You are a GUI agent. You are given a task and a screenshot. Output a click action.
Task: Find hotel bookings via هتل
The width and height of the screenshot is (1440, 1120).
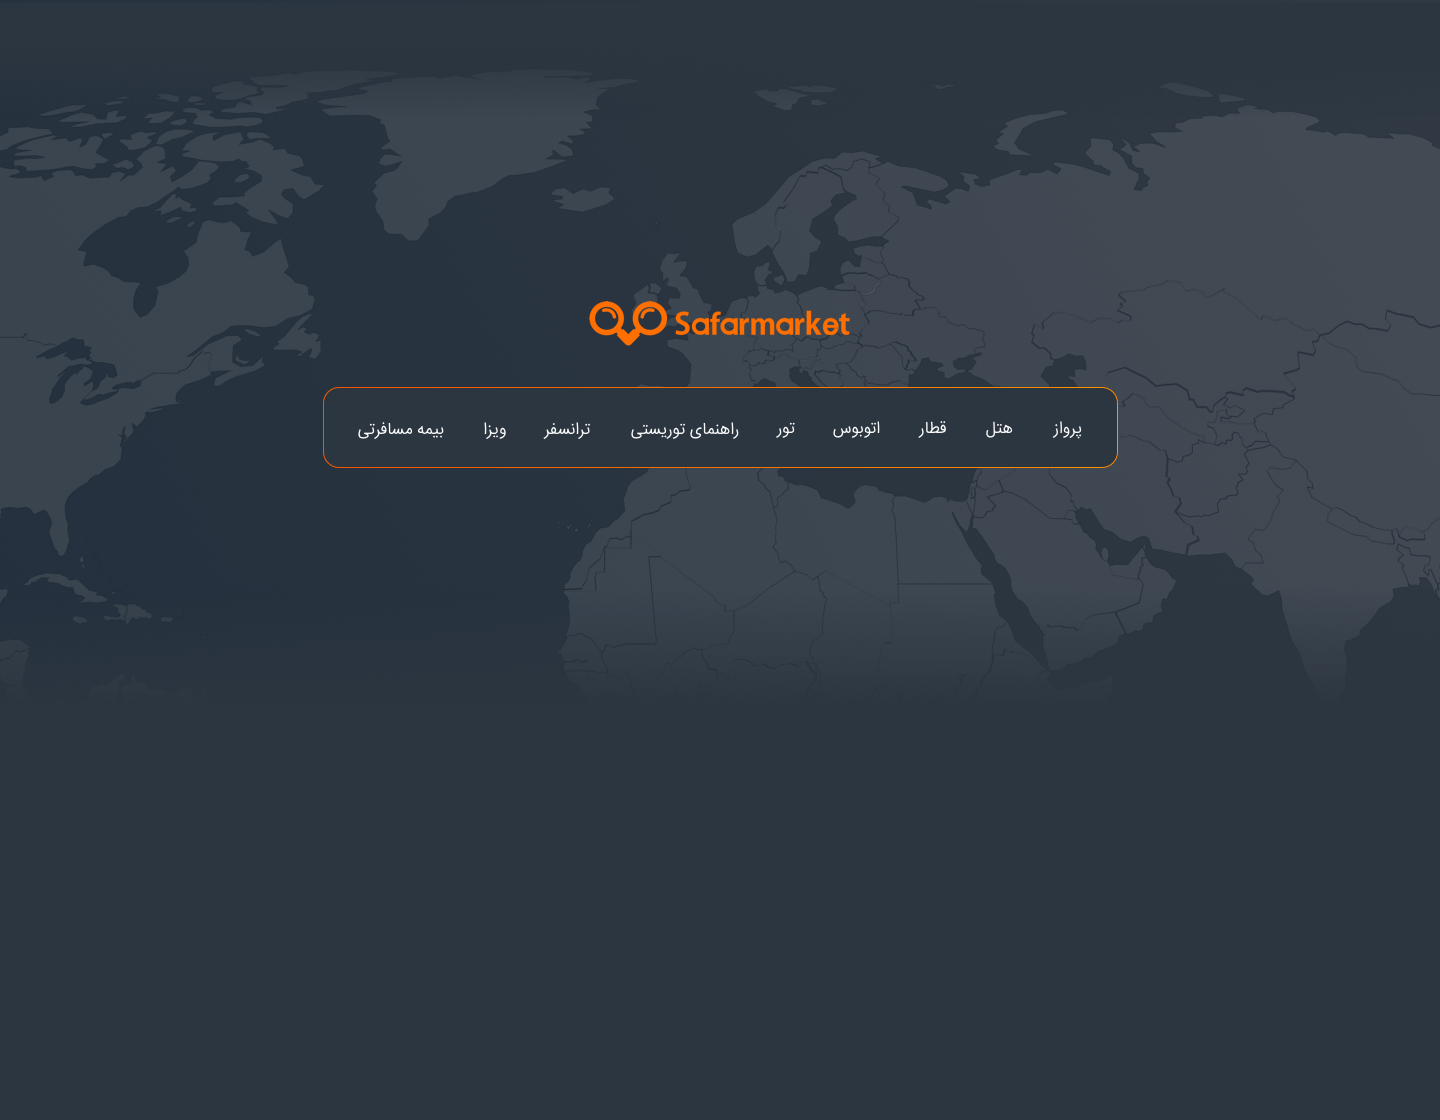coord(998,429)
